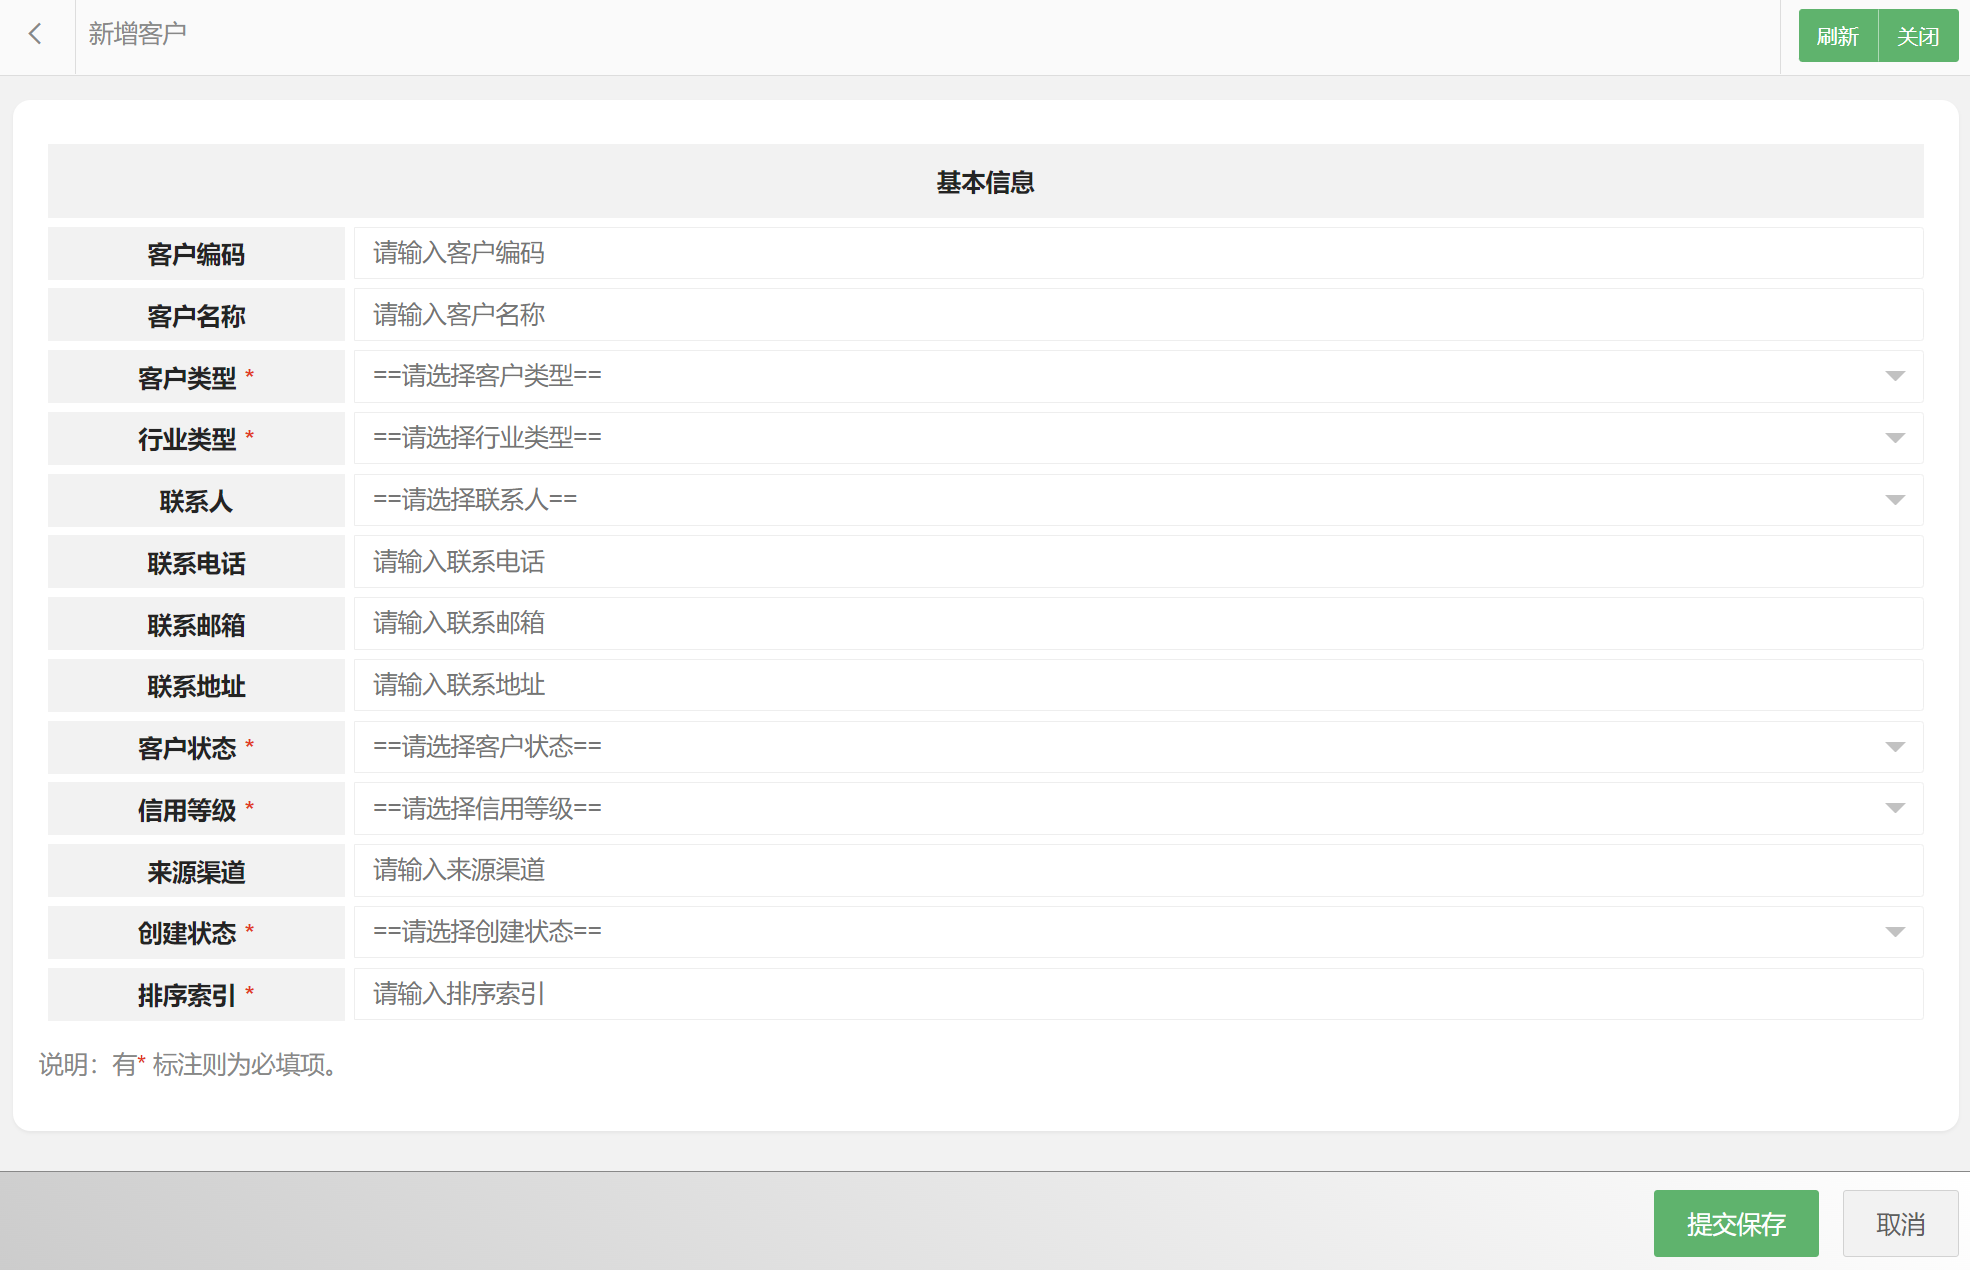The height and width of the screenshot is (1270, 1970).
Task: Click the 取消 cancel button
Action: pos(1899,1224)
